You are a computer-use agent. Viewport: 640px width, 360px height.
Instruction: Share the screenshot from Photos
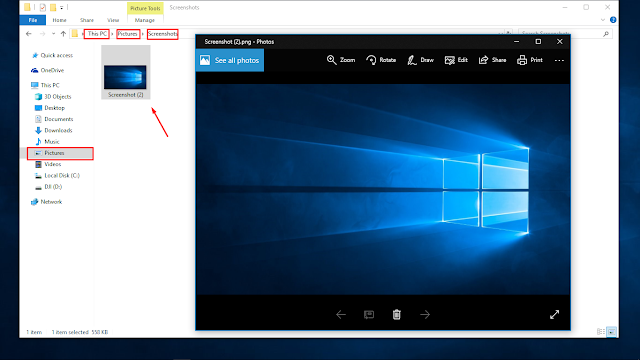click(x=492, y=60)
